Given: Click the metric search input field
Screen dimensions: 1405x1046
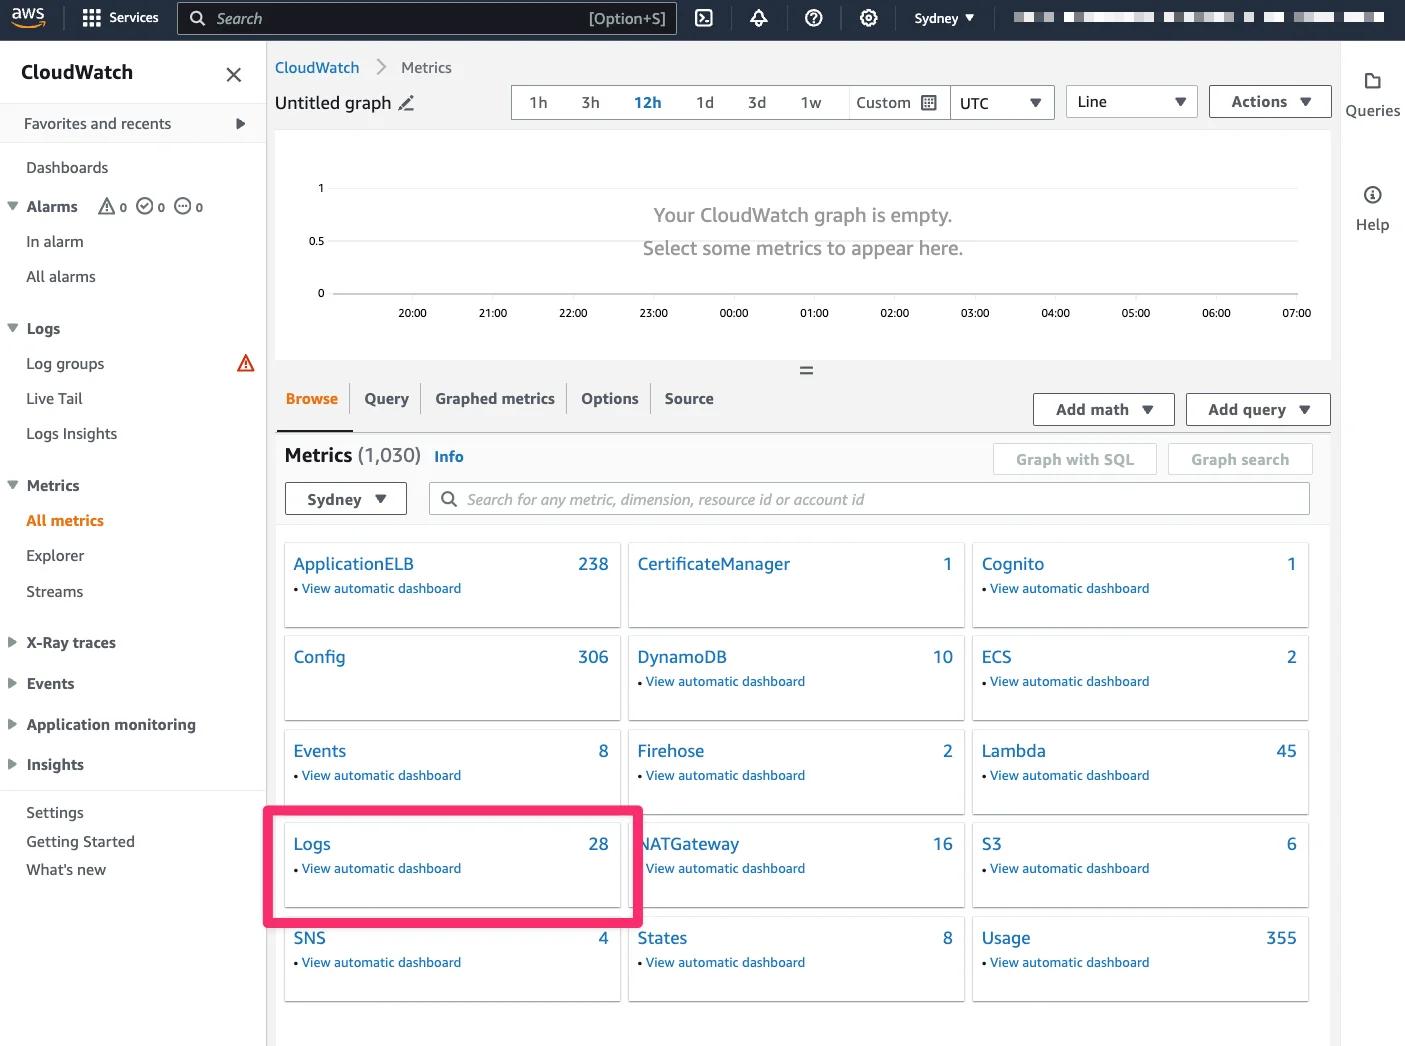Looking at the screenshot, I should [x=868, y=498].
